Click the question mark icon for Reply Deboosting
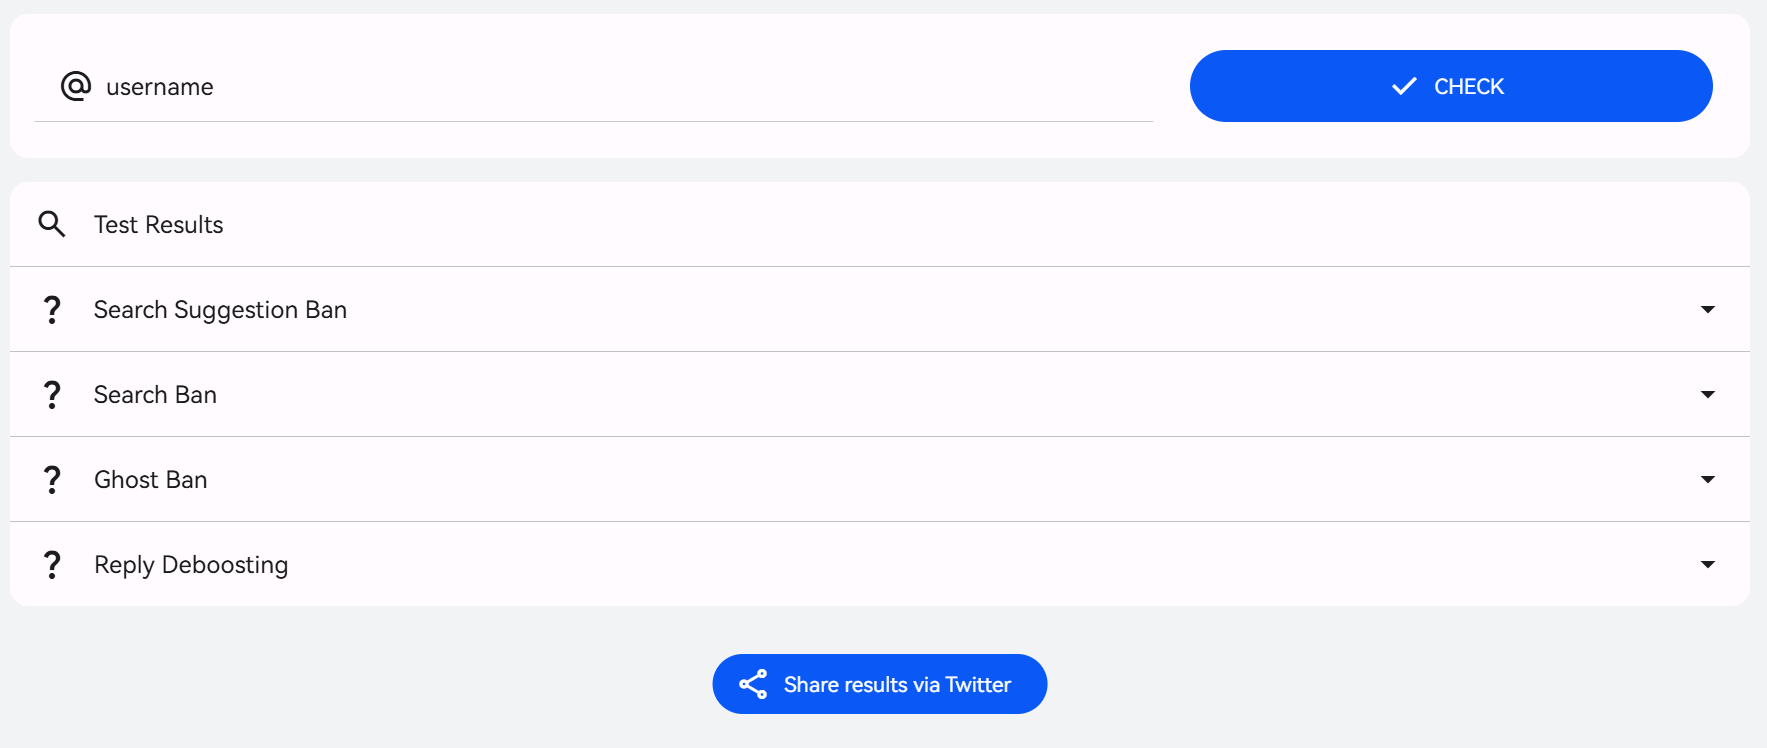Viewport: 1767px width, 748px height. pos(51,564)
